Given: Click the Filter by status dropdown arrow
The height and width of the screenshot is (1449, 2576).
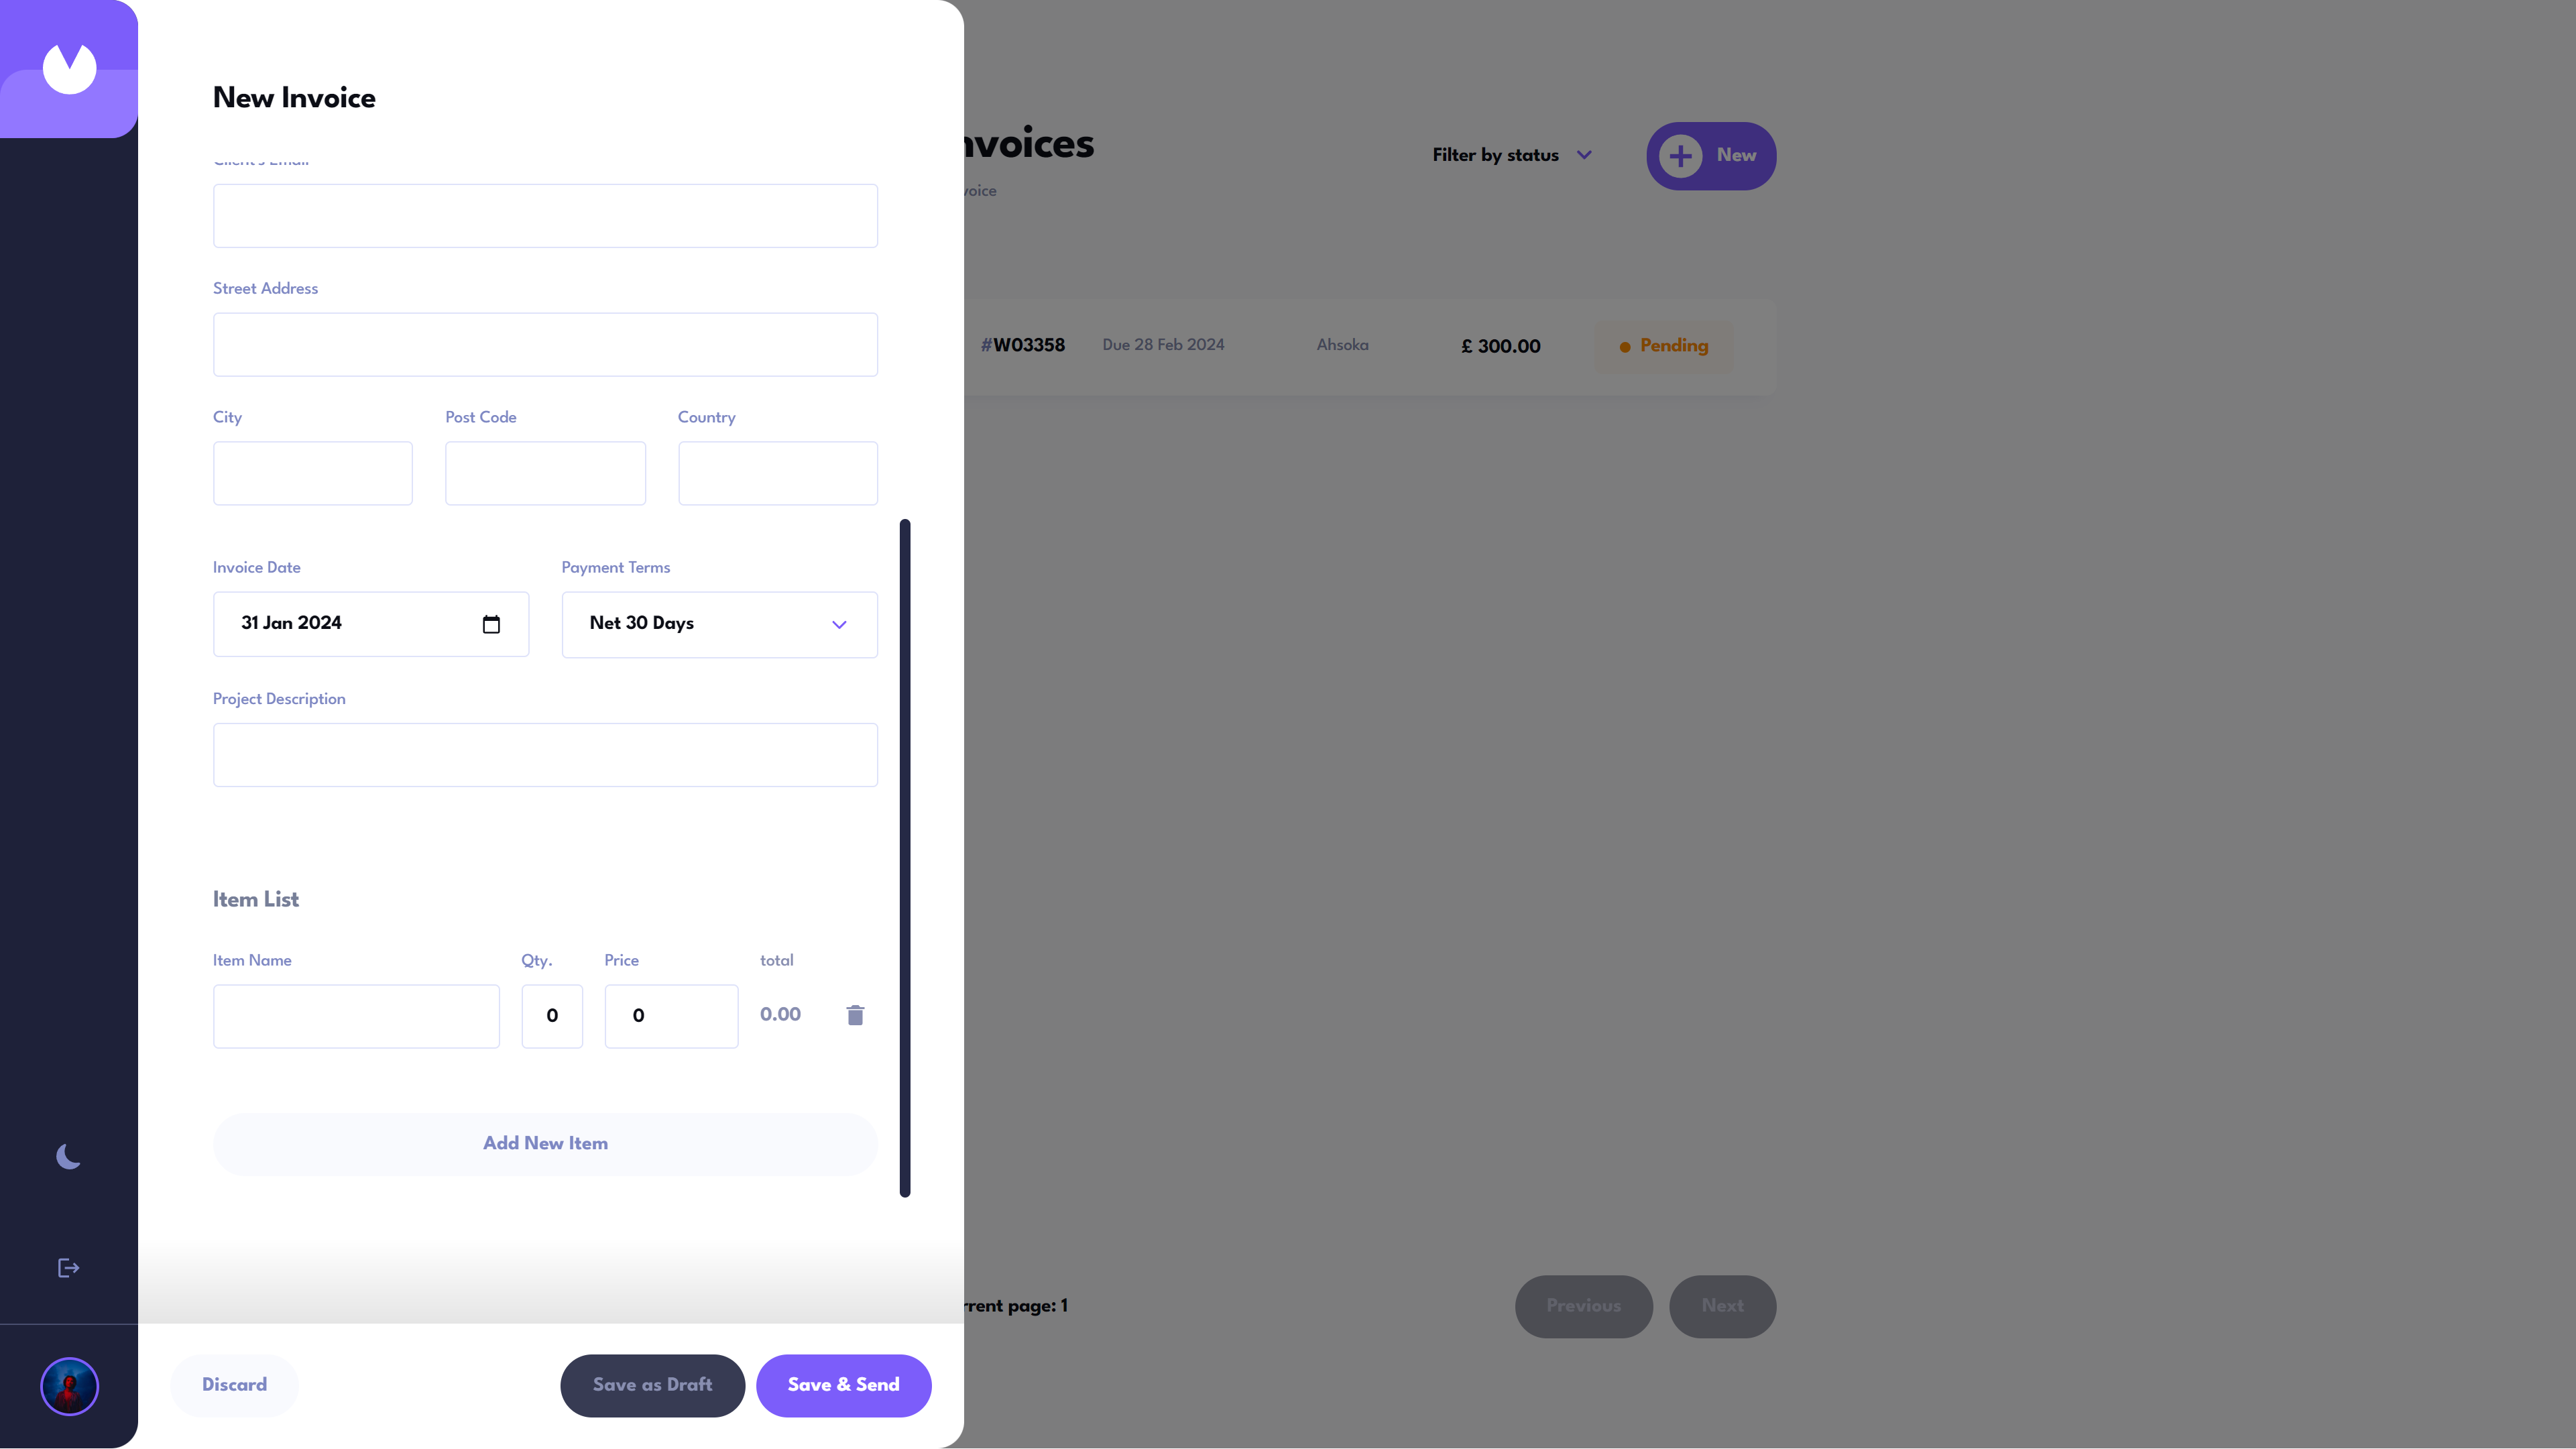Looking at the screenshot, I should (1585, 156).
